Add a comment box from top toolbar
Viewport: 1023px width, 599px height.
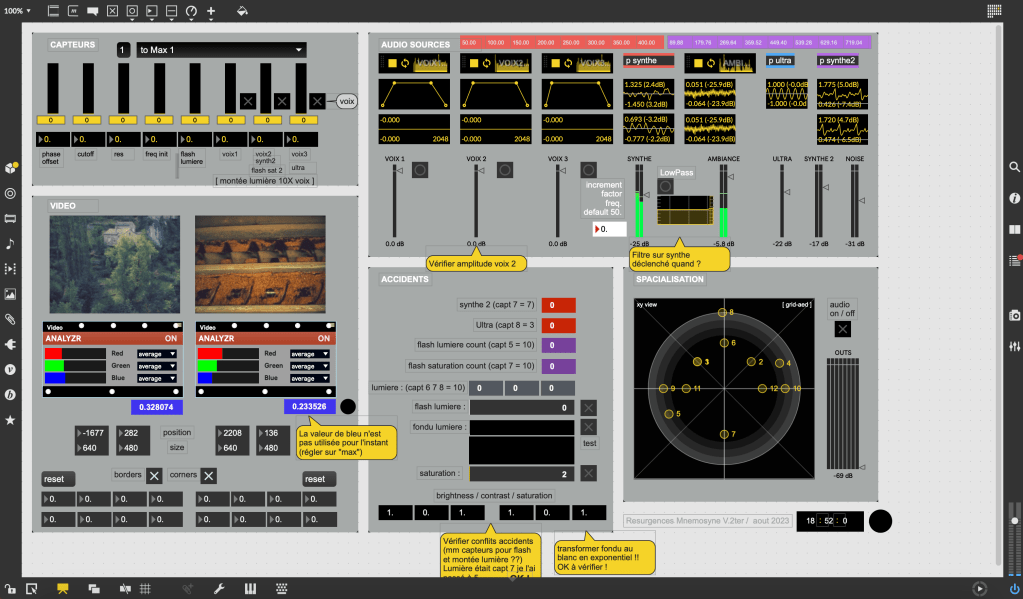93,11
